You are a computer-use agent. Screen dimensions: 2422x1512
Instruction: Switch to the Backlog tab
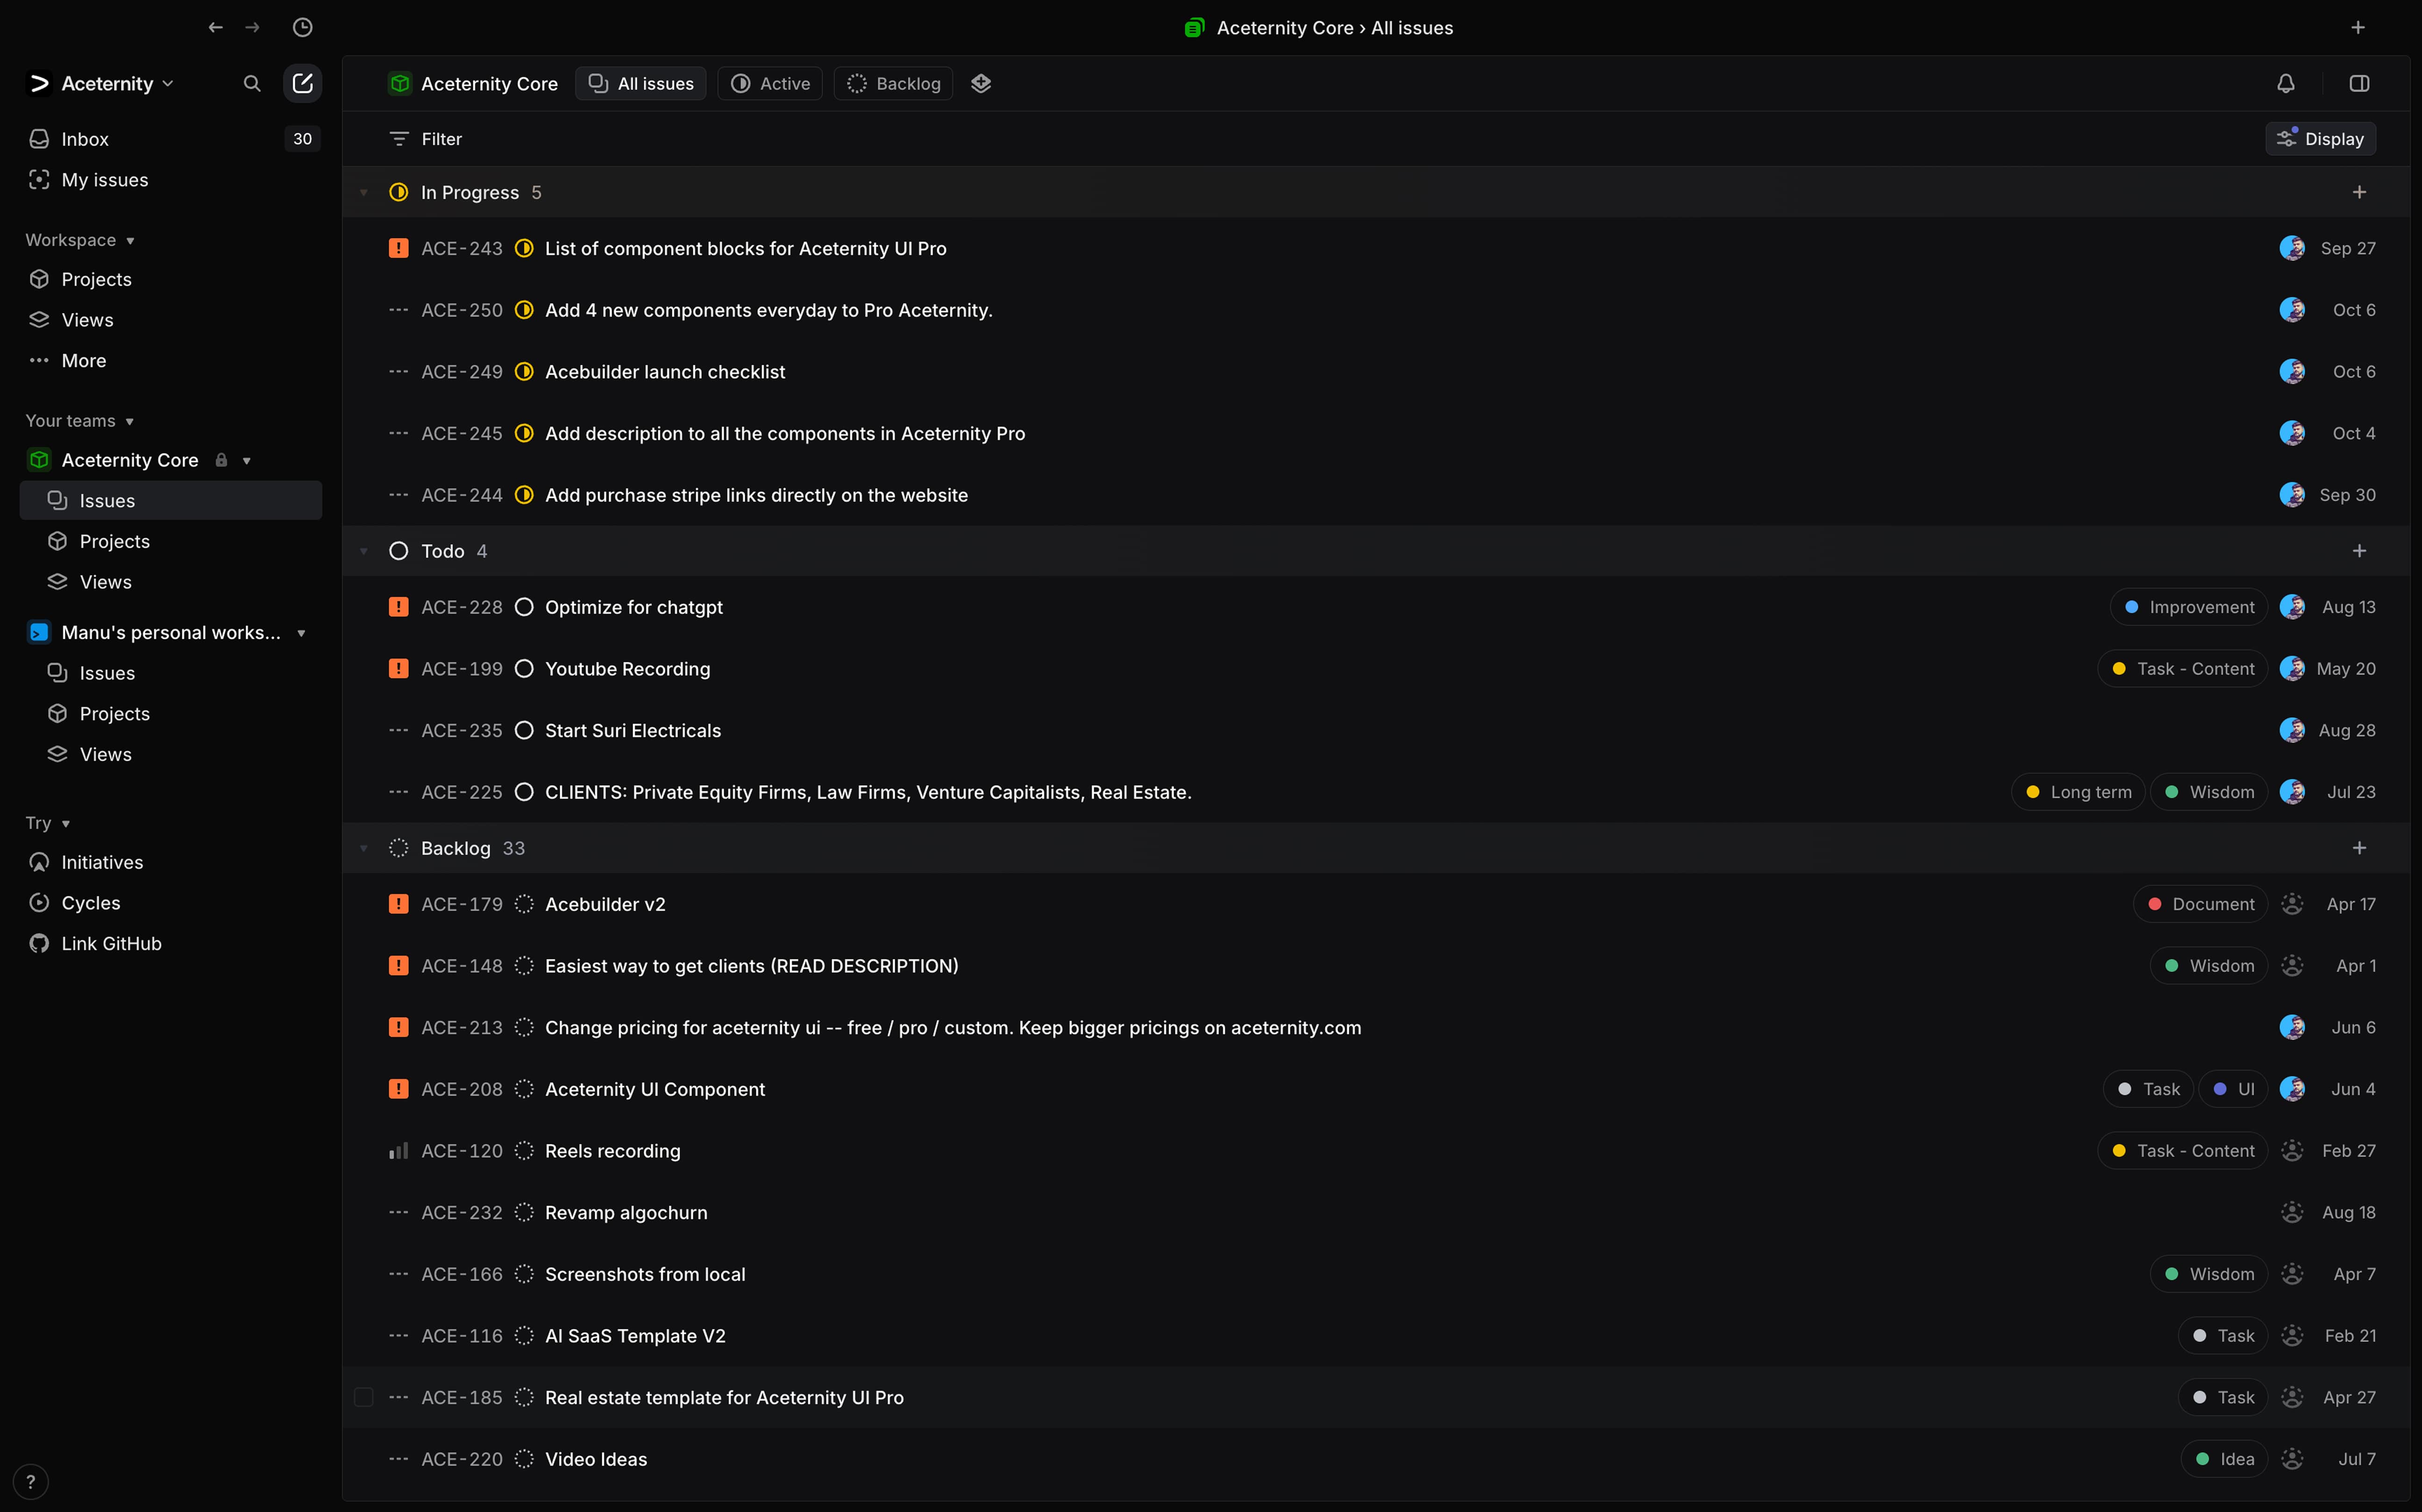[893, 84]
